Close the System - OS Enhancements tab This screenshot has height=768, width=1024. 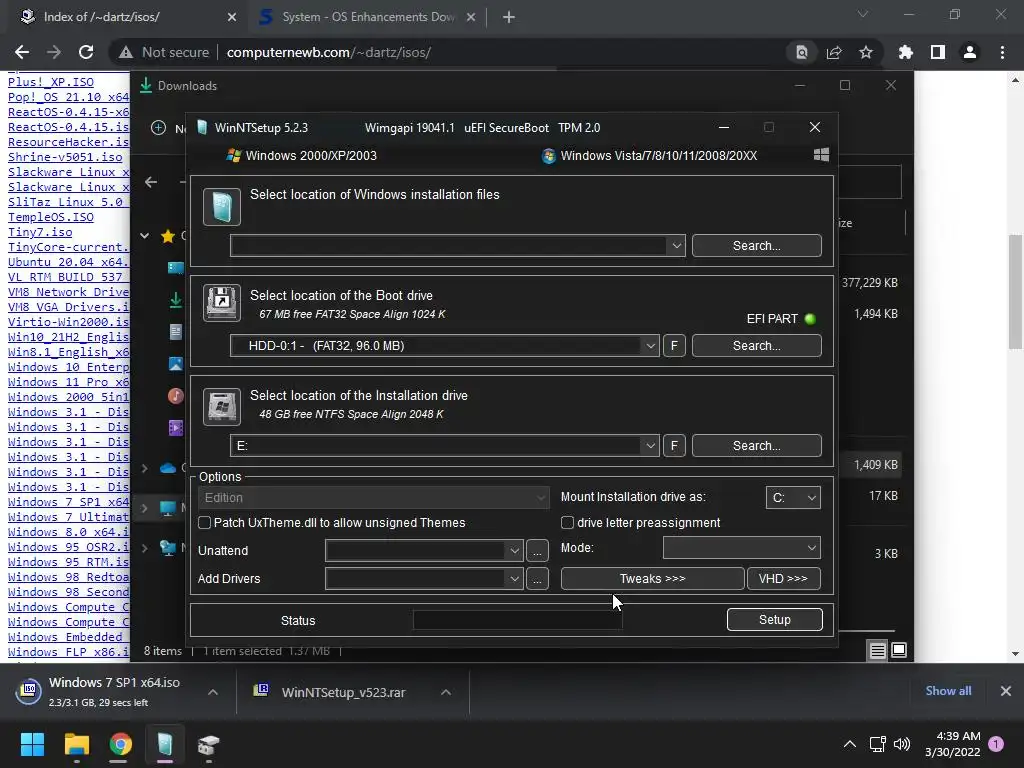471,17
